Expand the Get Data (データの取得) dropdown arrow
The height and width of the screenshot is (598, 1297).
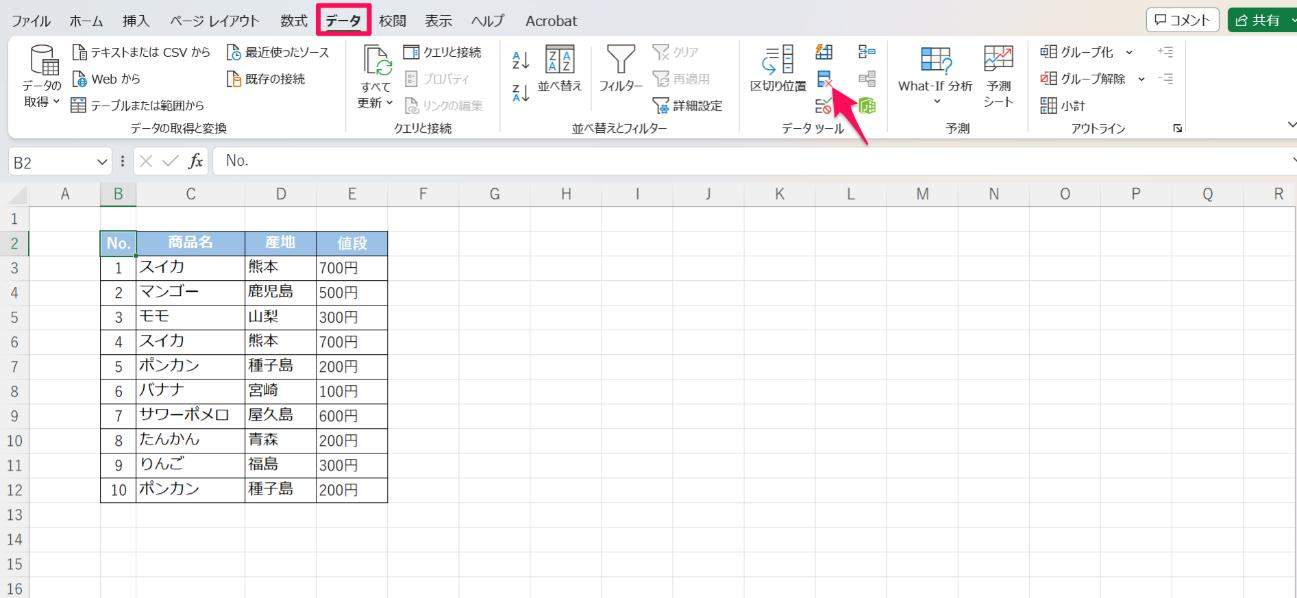pyautogui.click(x=56, y=102)
